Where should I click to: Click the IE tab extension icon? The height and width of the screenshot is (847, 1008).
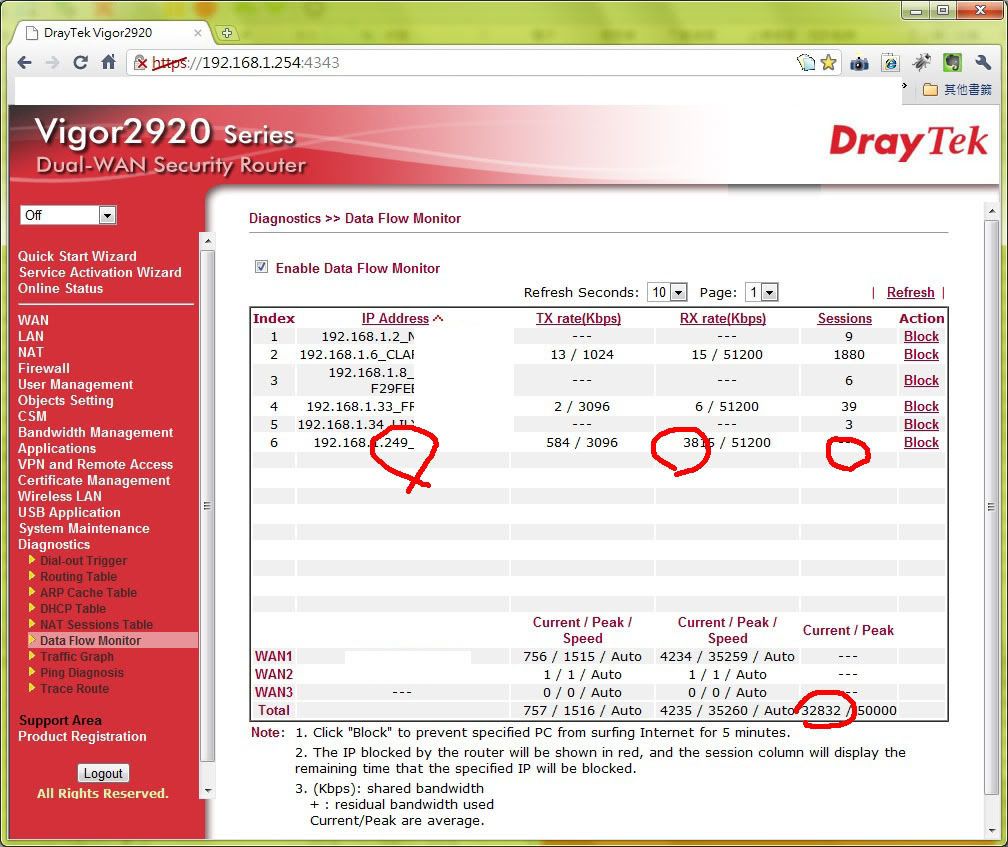890,62
